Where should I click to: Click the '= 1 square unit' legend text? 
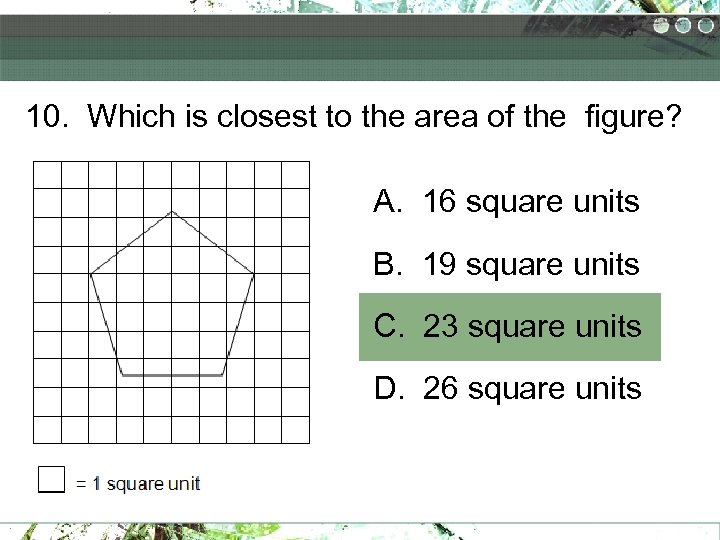coord(138,484)
